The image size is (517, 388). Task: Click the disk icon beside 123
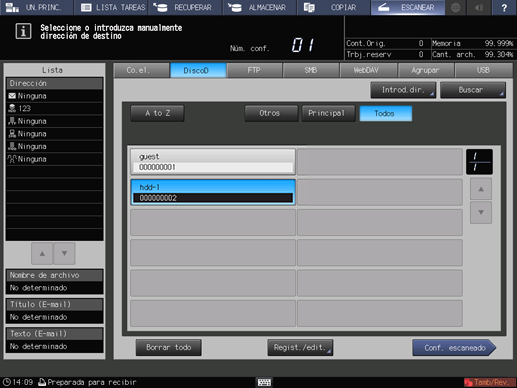(12, 108)
